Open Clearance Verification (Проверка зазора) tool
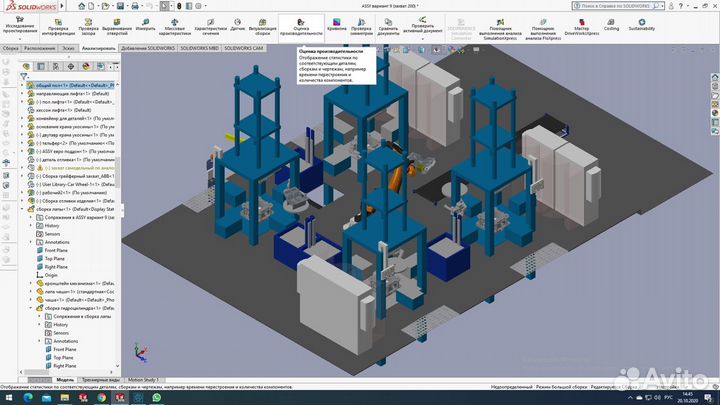The image size is (720, 405). [x=88, y=28]
